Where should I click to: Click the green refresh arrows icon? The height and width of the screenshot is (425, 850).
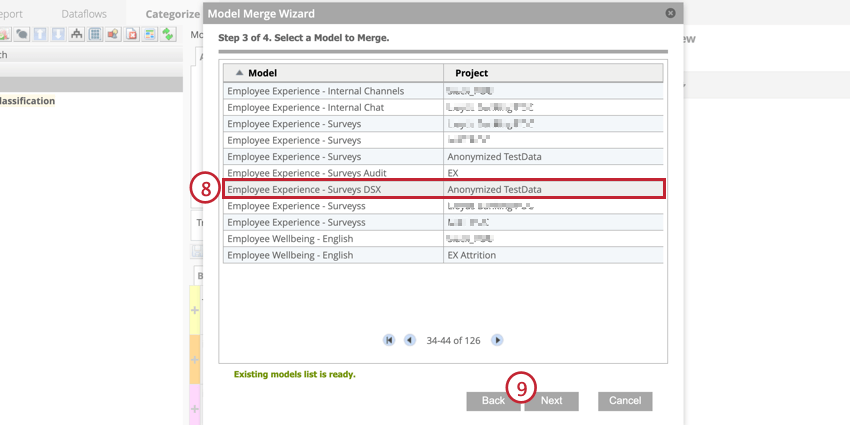click(166, 33)
